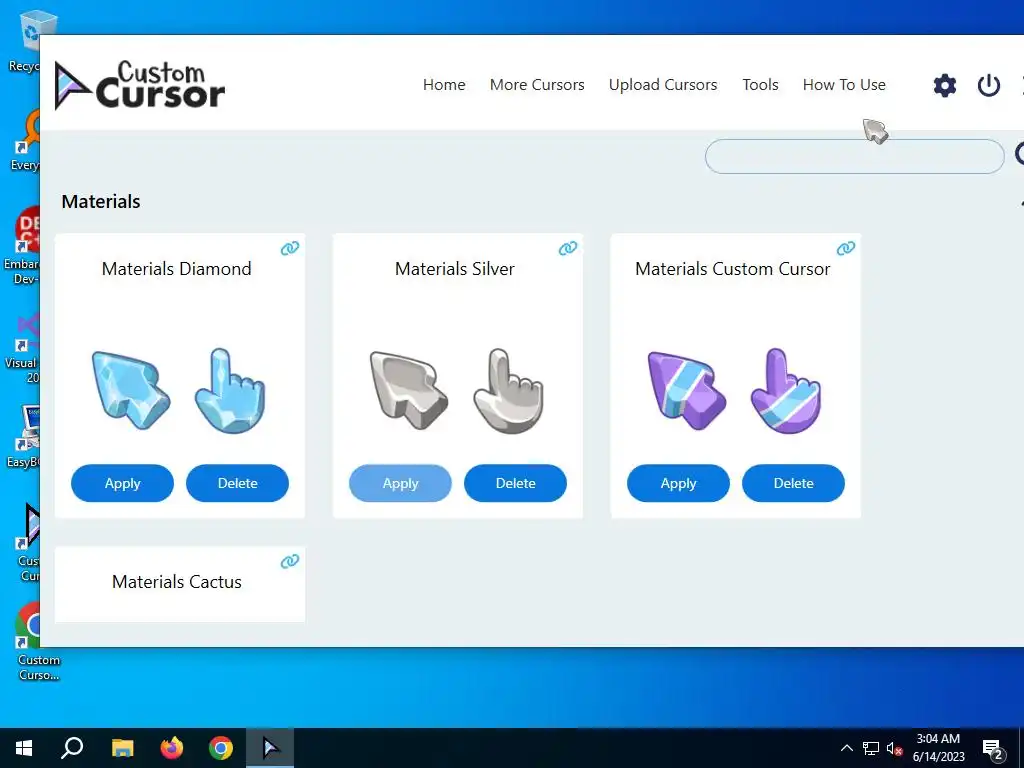
Task: Click the Custom Cursor logo
Action: coord(140,86)
